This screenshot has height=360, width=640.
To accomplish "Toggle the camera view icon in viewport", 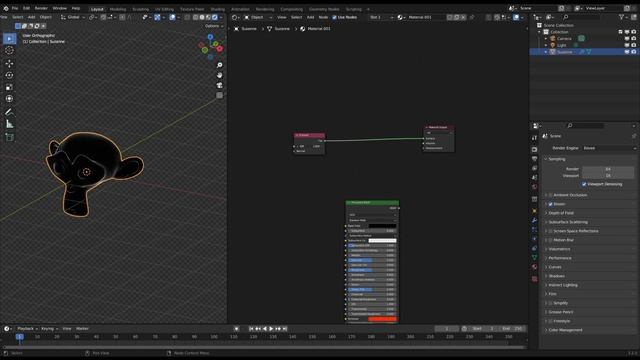I will pos(220,85).
